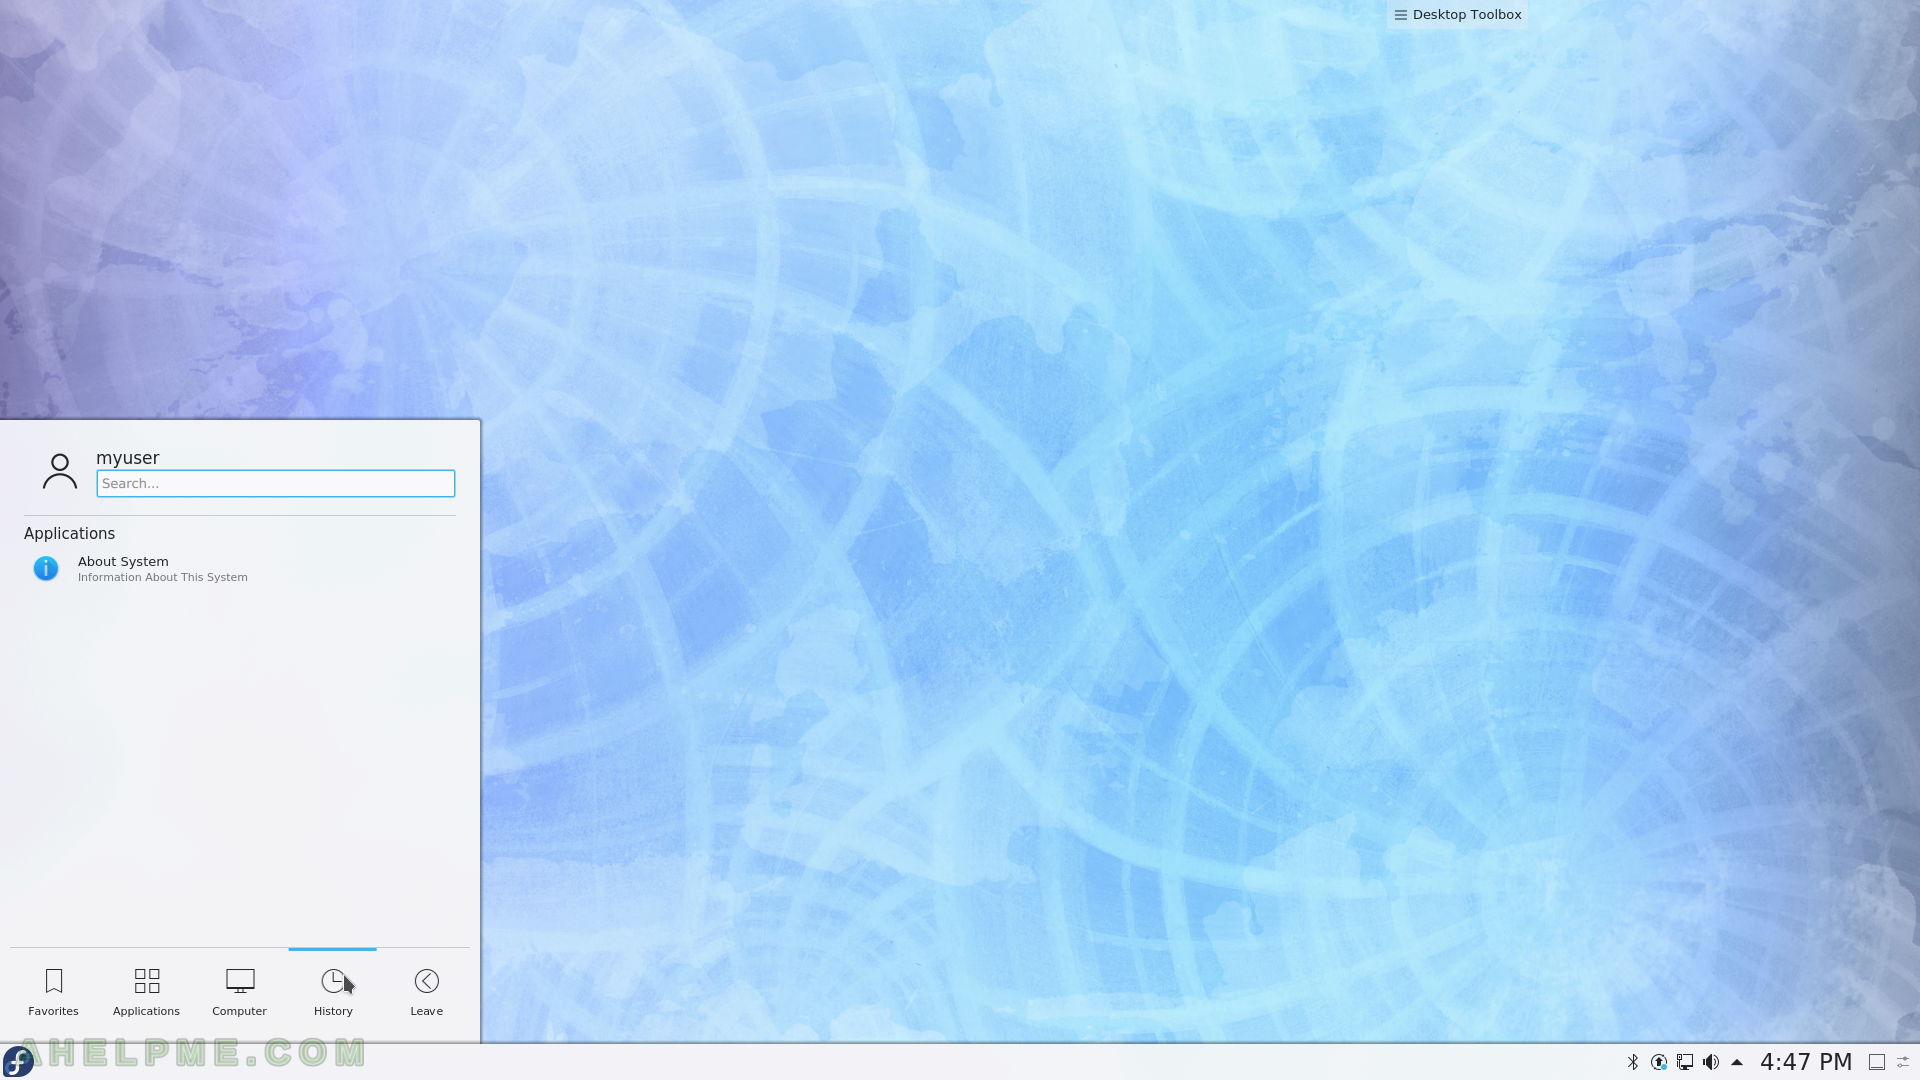The width and height of the screenshot is (1920, 1080).
Task: Launch About System from the list
Action: tap(240, 568)
